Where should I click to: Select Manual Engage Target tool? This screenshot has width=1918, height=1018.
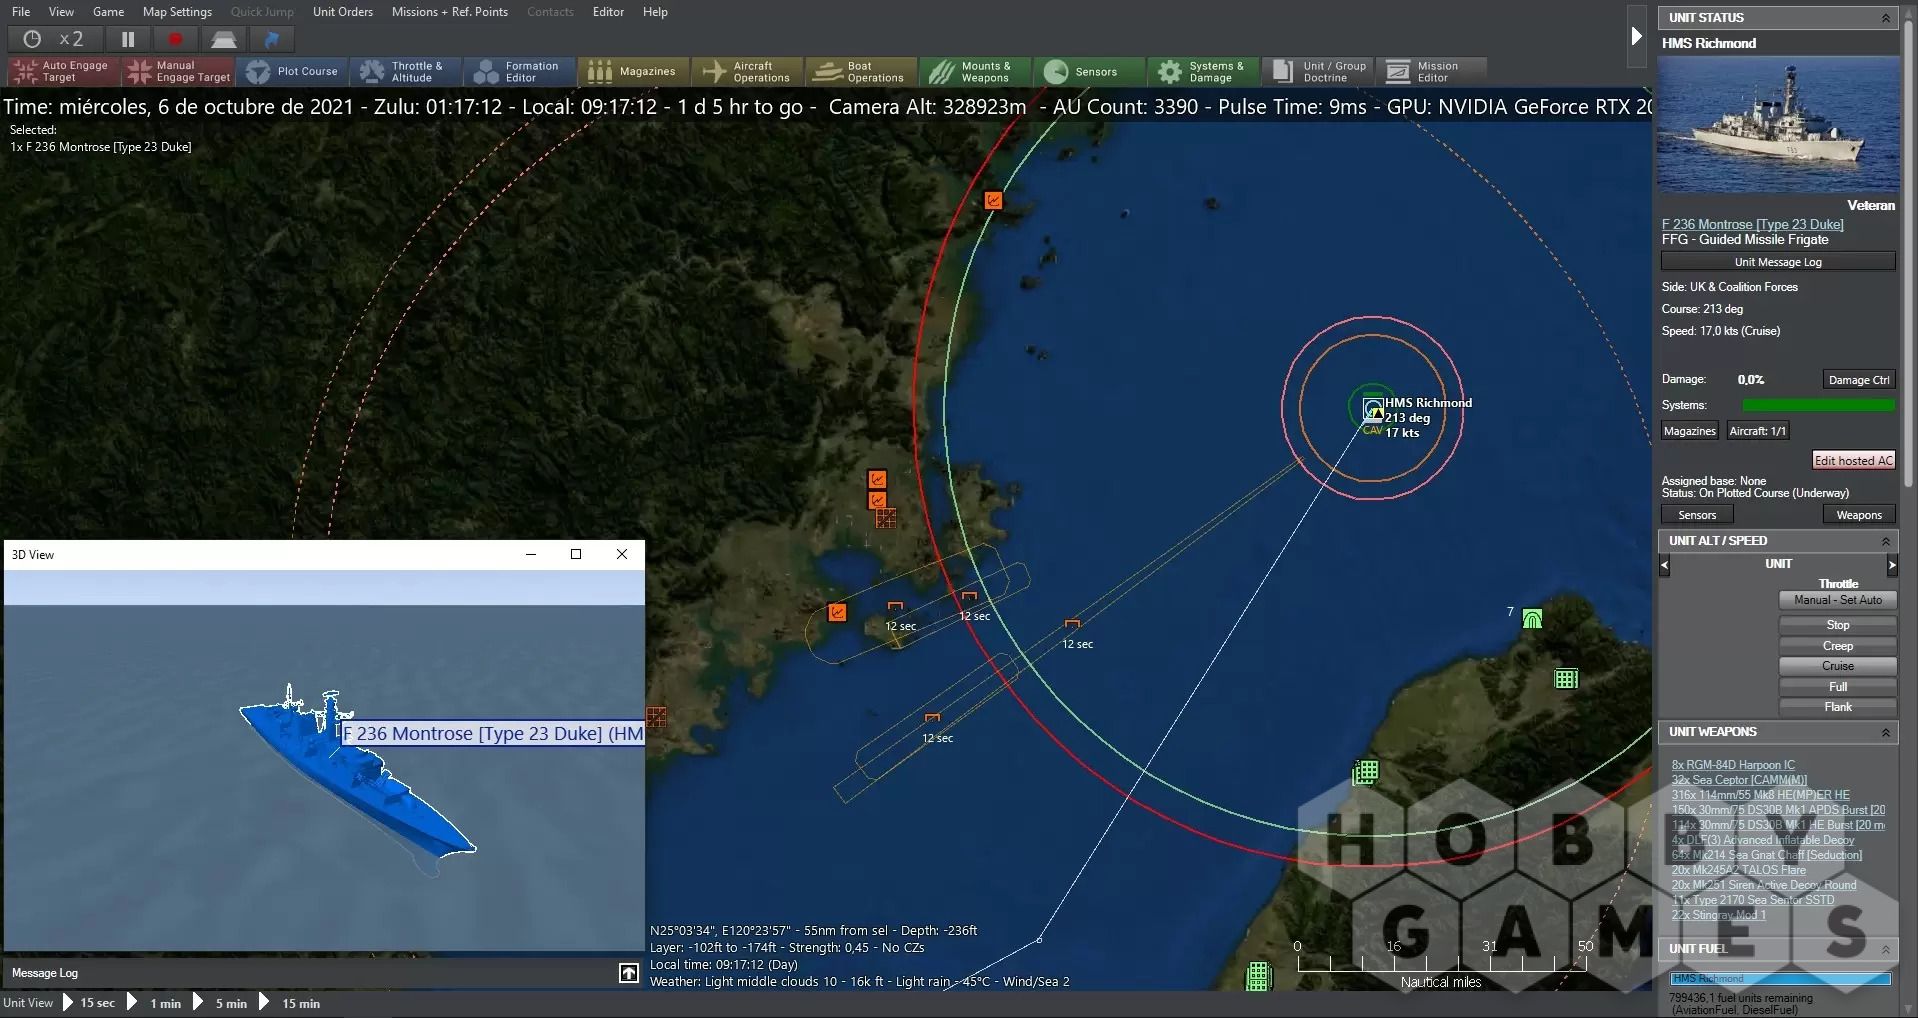(x=179, y=71)
